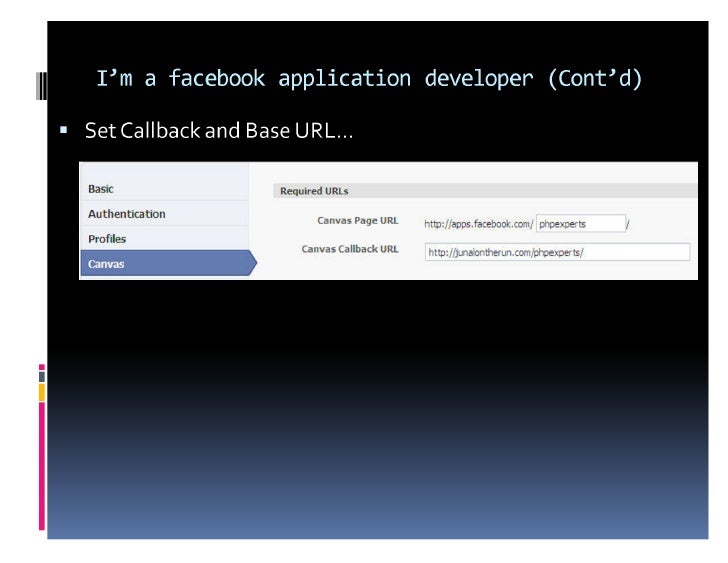
Task: Click the 'Canvas Page URL' label
Action: (358, 220)
